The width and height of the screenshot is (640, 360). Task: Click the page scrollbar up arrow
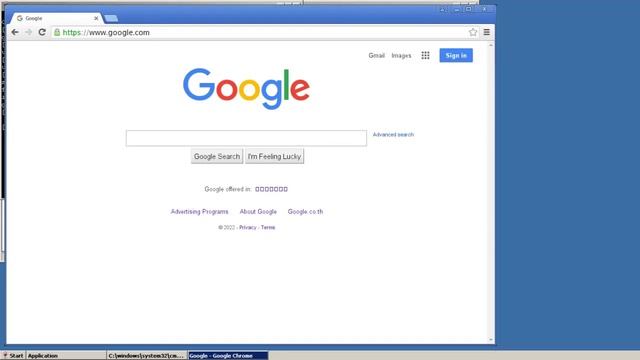[x=491, y=45]
